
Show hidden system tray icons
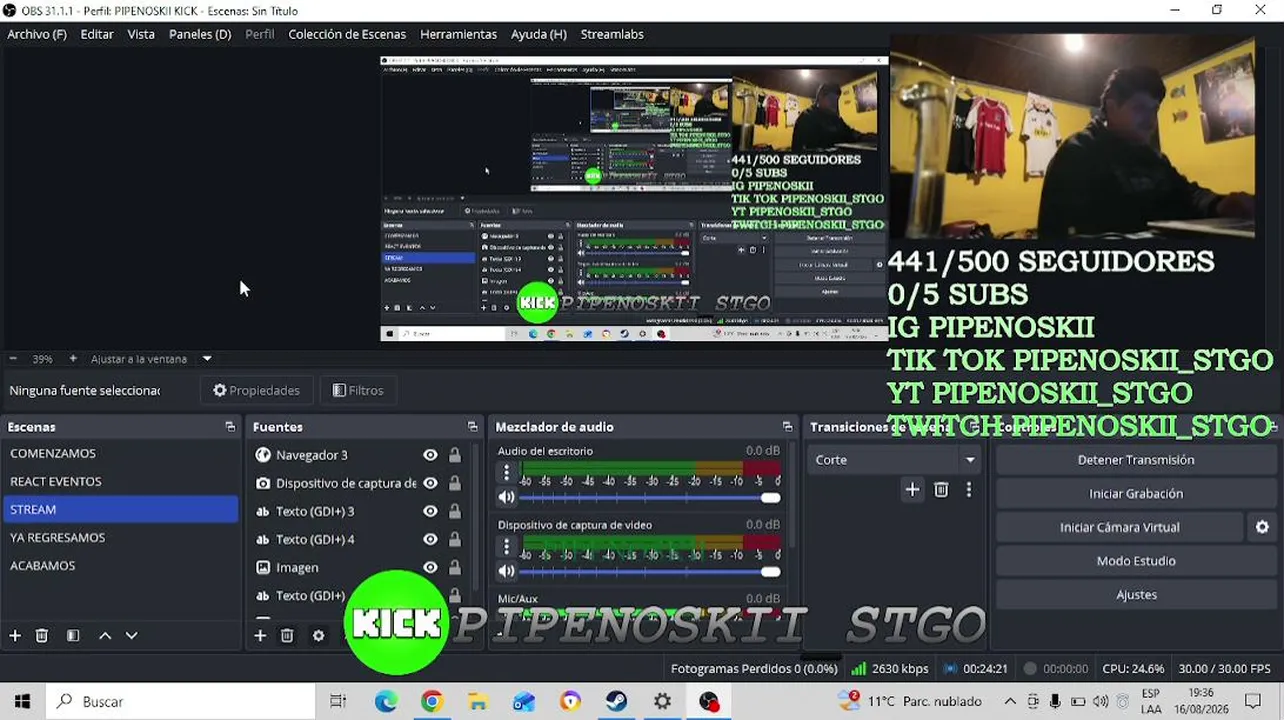pos(1010,701)
